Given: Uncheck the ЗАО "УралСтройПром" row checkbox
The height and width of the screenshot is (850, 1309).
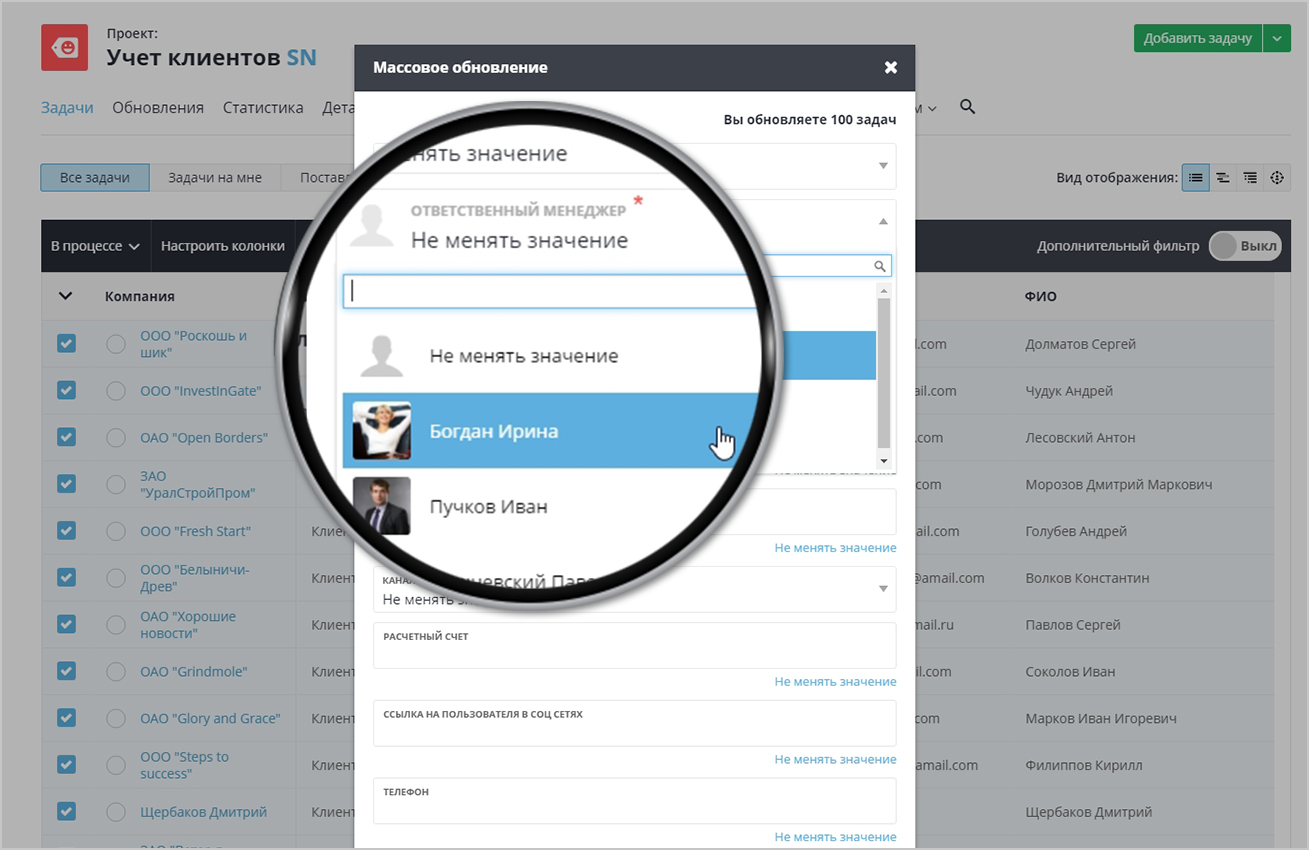Looking at the screenshot, I should click(x=66, y=484).
